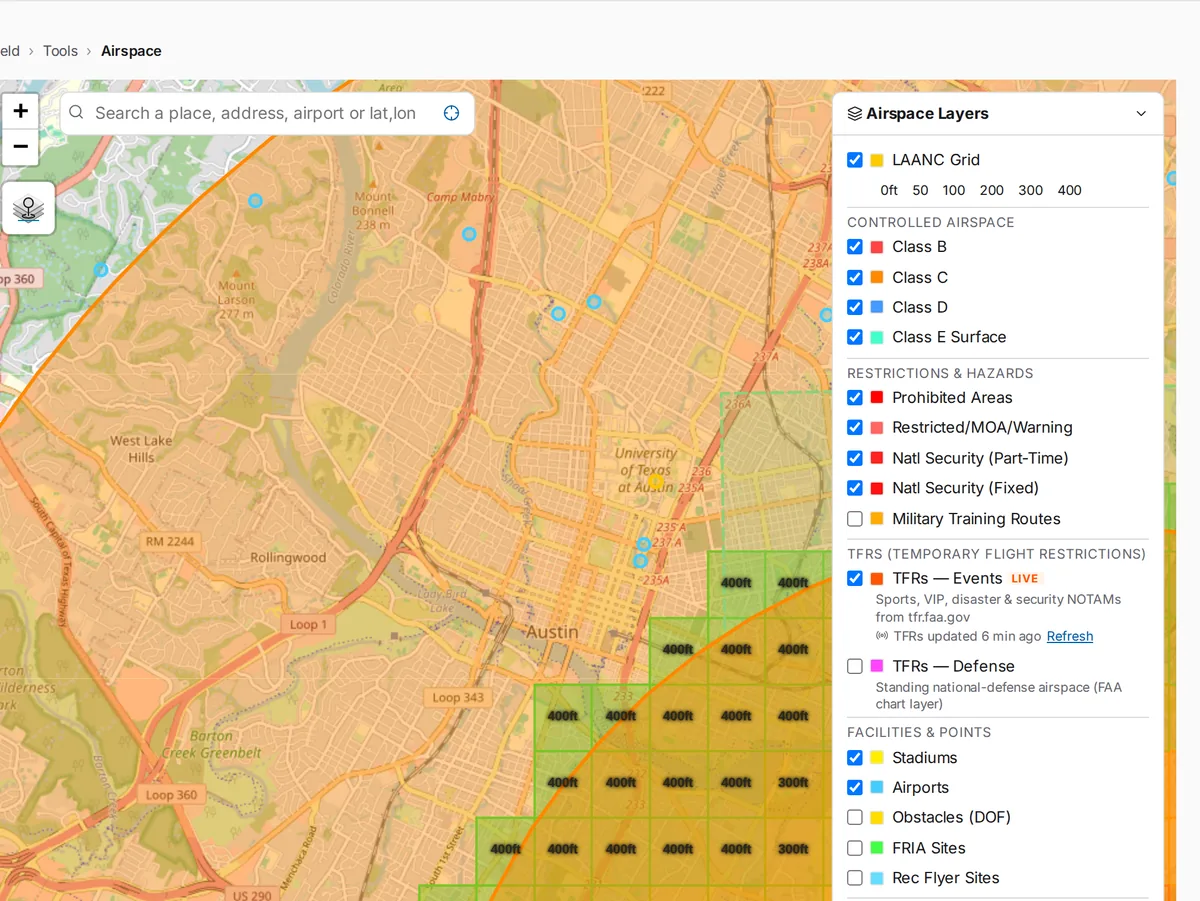
Task: Enable Obstacles (DOF) layer
Action: [x=855, y=818]
